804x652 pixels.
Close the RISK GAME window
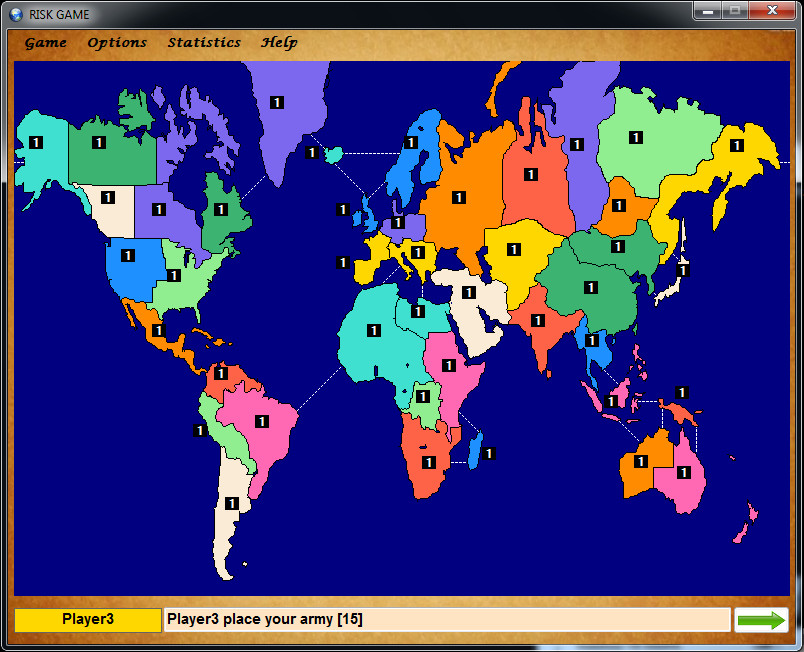coord(772,10)
